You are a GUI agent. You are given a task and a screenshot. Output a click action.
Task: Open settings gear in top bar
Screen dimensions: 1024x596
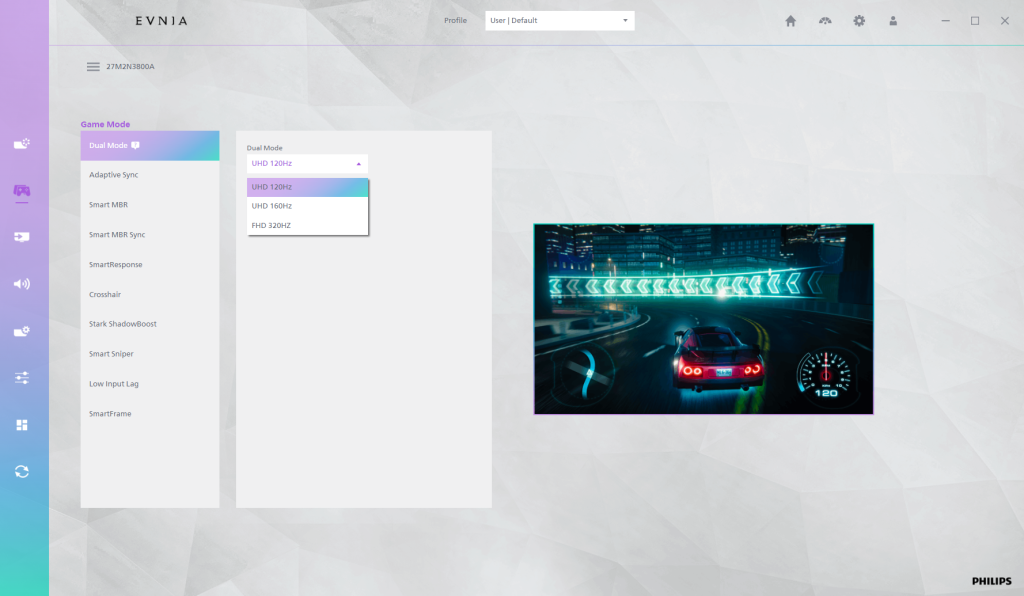pos(859,21)
